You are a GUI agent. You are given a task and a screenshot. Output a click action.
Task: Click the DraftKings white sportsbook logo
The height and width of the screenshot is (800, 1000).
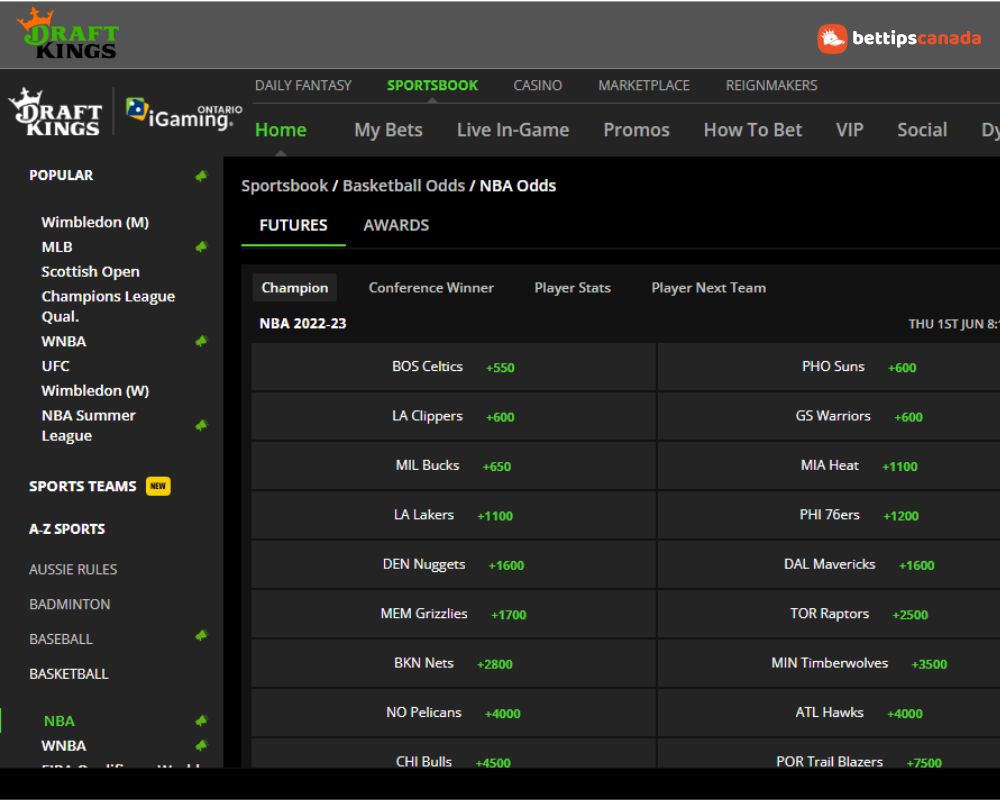click(x=55, y=112)
